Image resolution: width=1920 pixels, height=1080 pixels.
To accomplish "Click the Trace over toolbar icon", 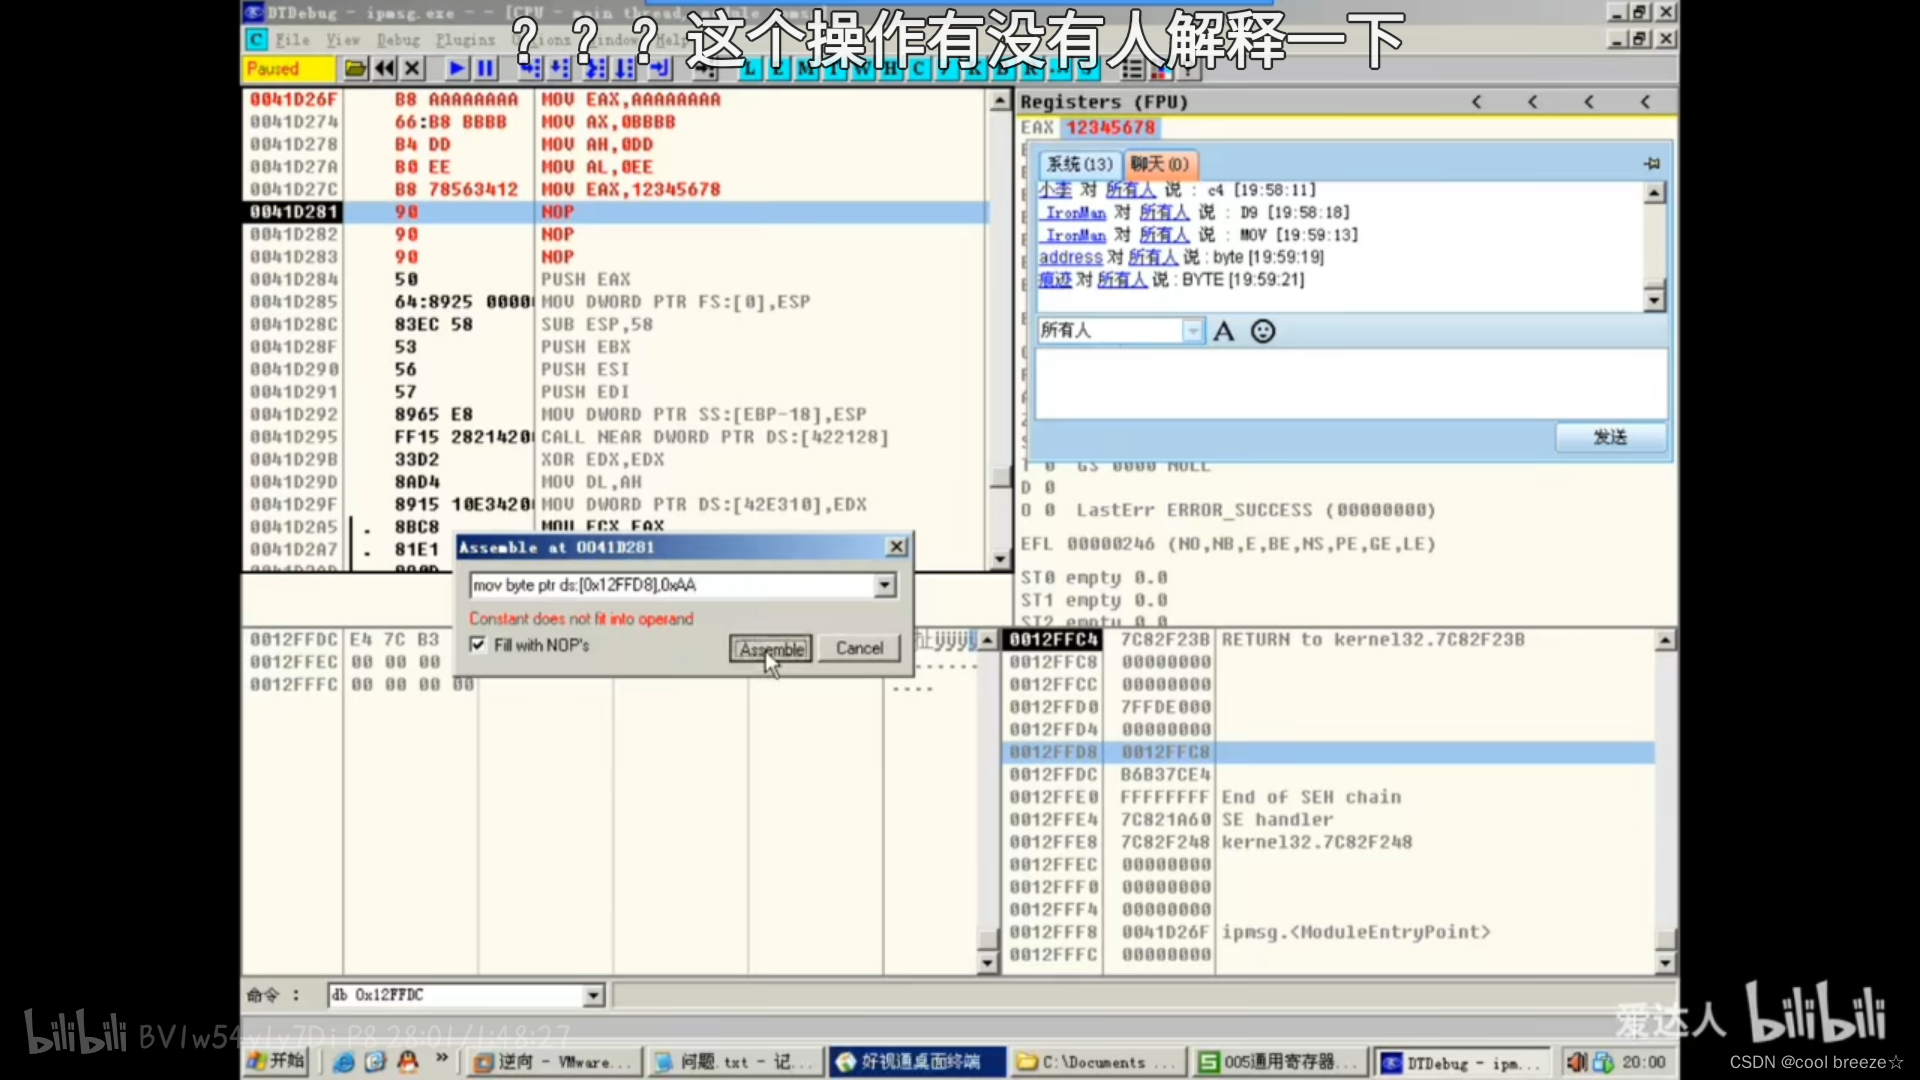I will click(626, 68).
